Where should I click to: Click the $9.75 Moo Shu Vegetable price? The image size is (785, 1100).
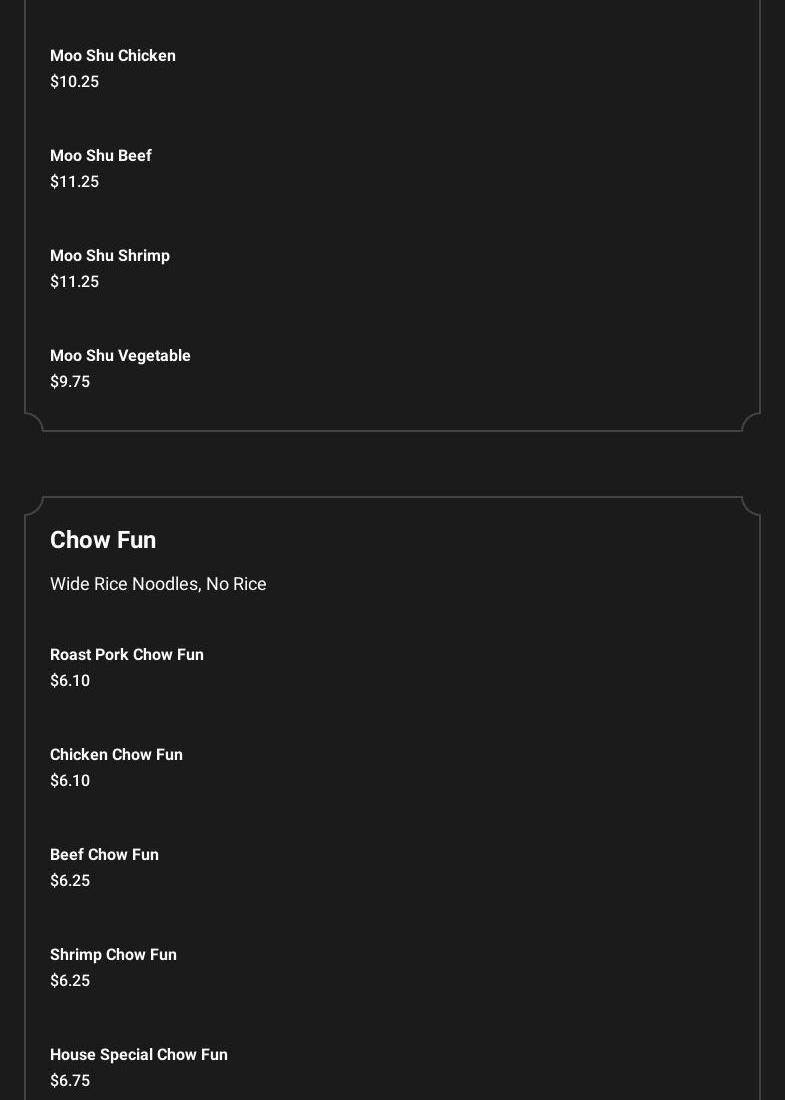click(x=70, y=382)
